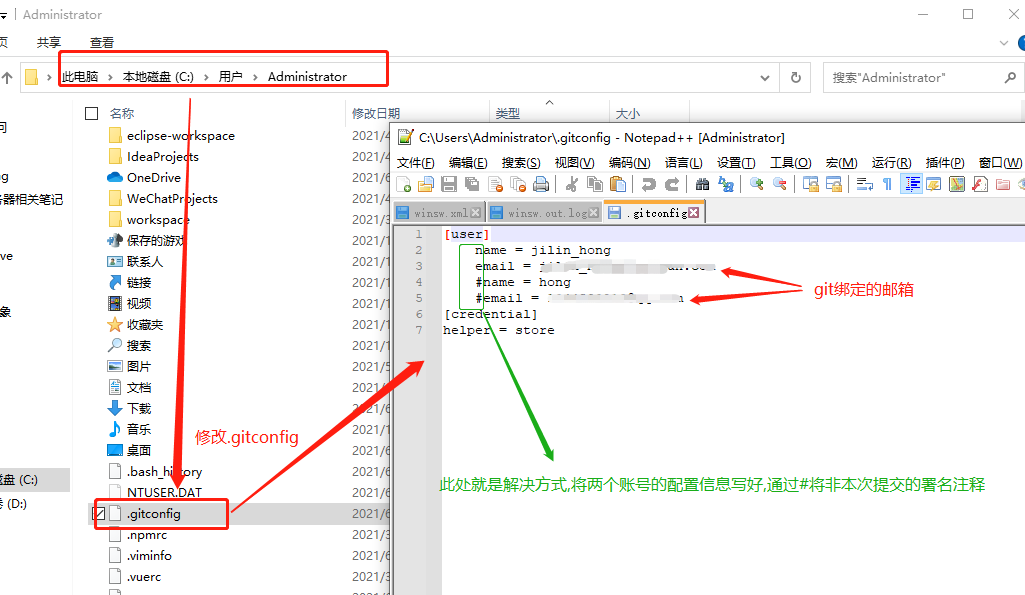Open the address bar history dropdown
1025x595 pixels.
click(766, 77)
